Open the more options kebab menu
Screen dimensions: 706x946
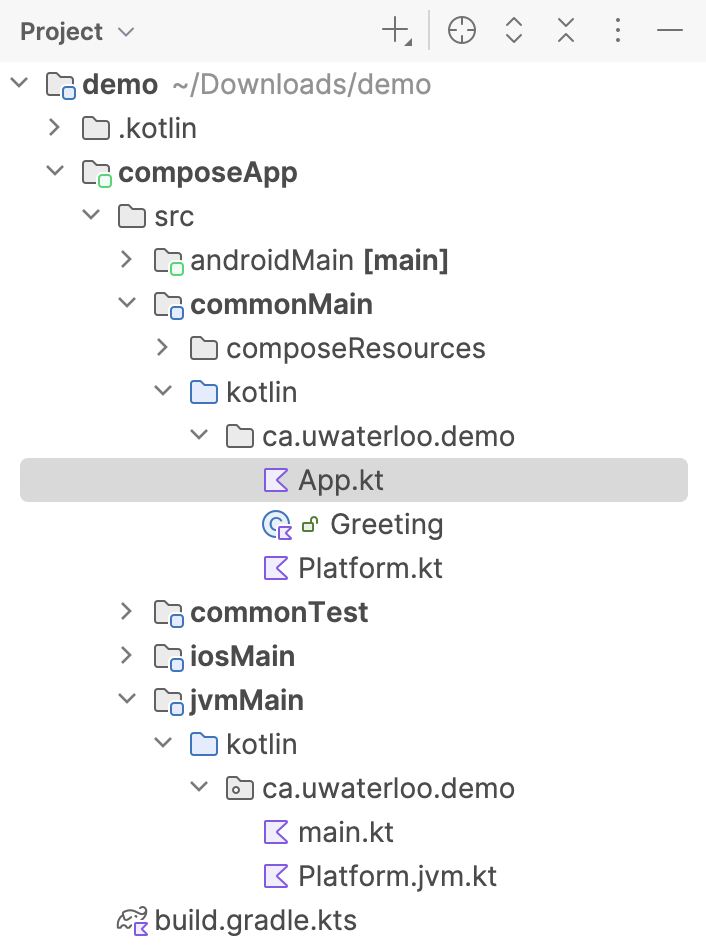click(617, 30)
